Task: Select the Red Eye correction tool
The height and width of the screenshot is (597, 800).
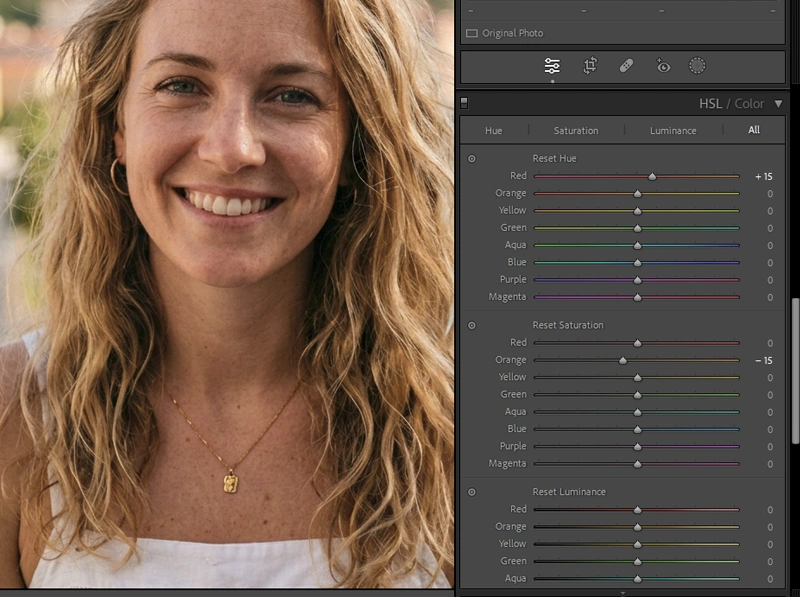Action: 663,66
